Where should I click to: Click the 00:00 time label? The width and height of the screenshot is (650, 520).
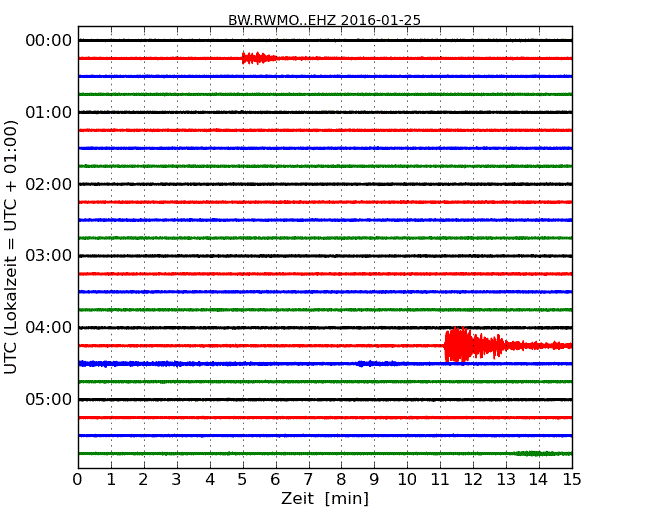coord(49,41)
